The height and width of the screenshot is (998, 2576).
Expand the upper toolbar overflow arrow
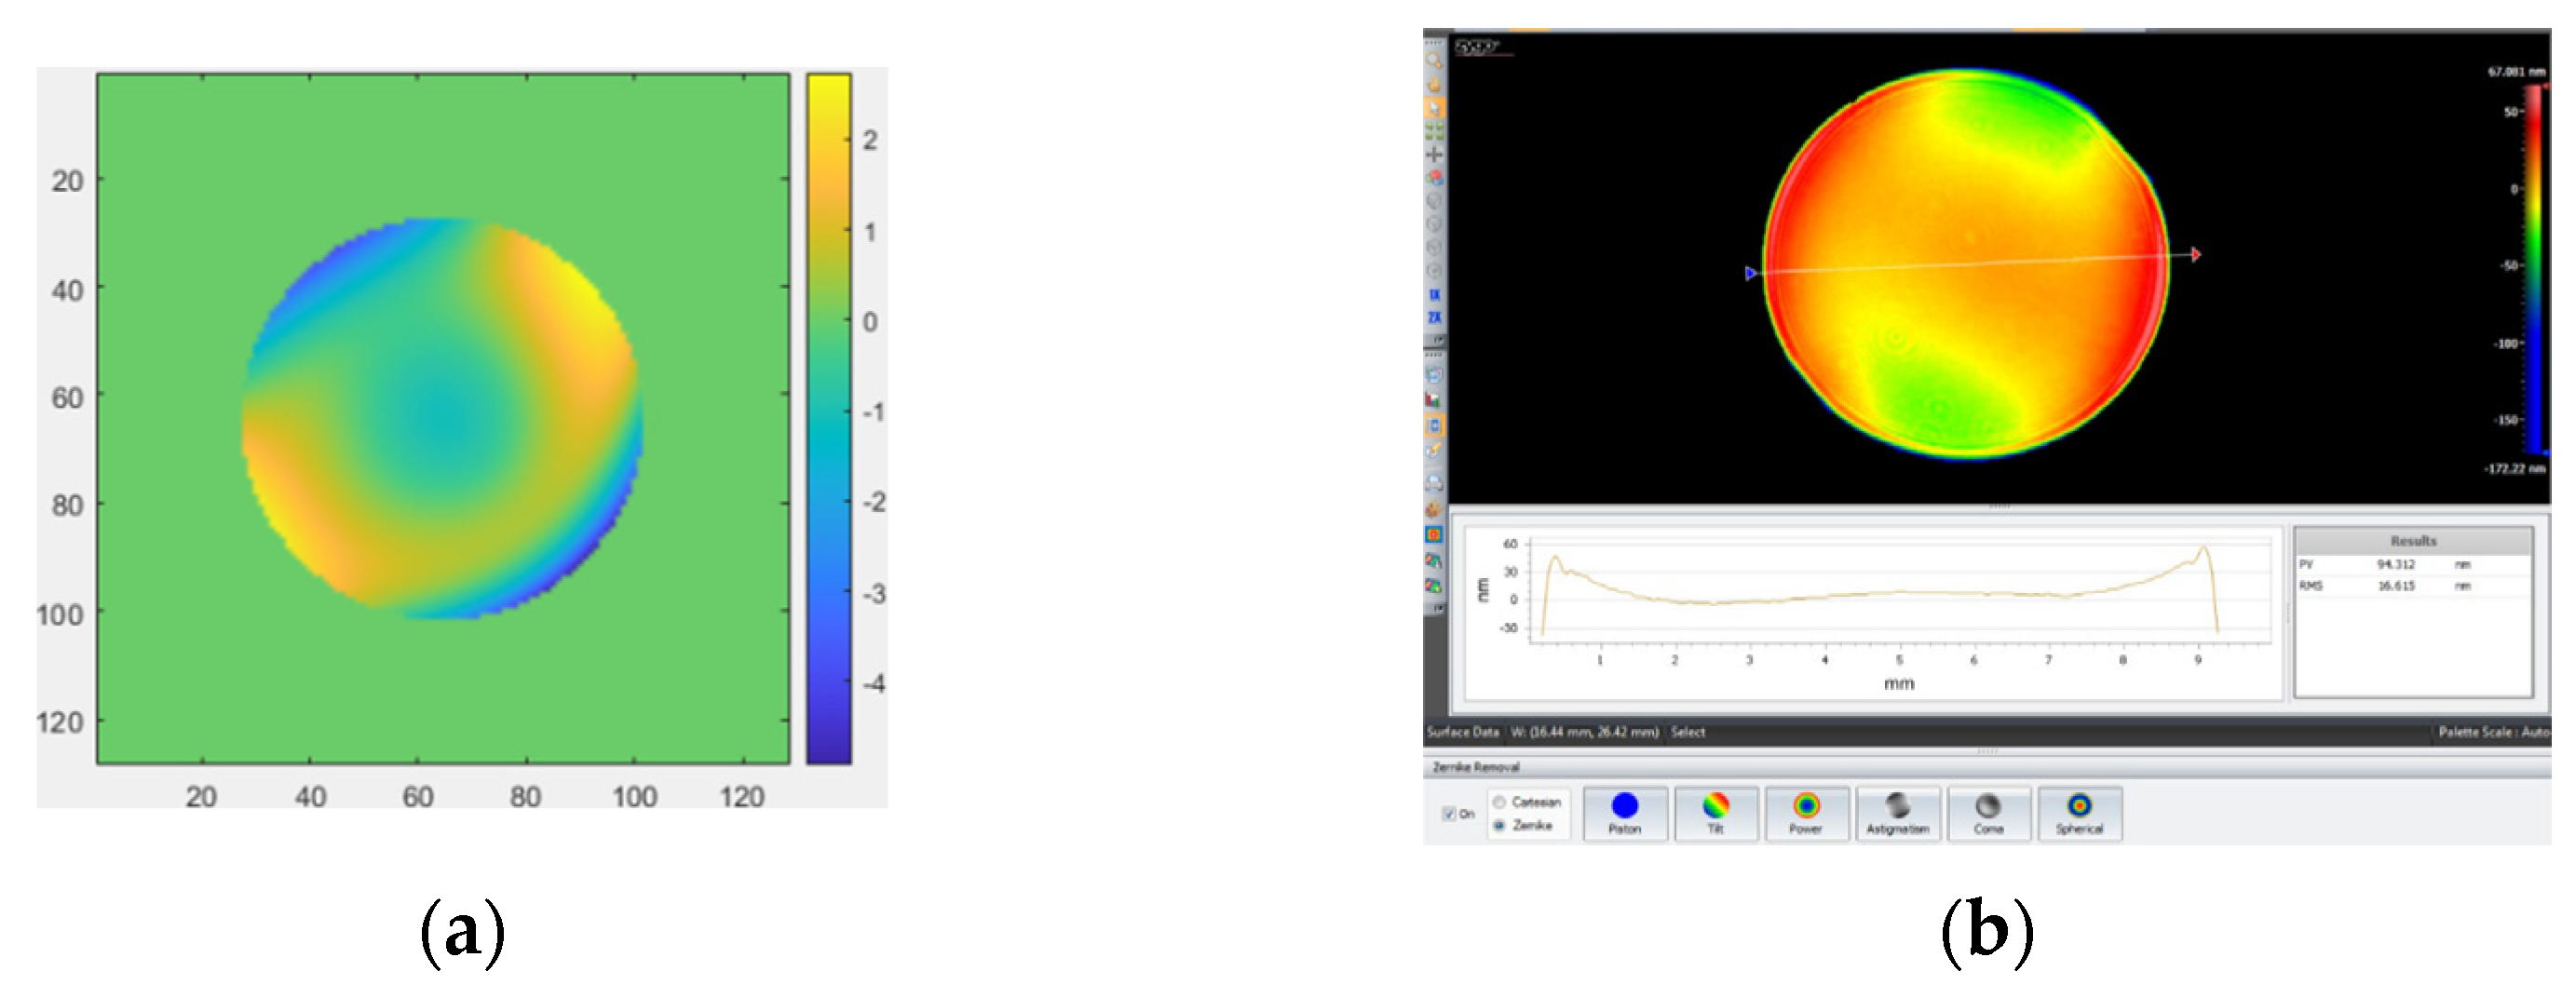tap(1437, 341)
